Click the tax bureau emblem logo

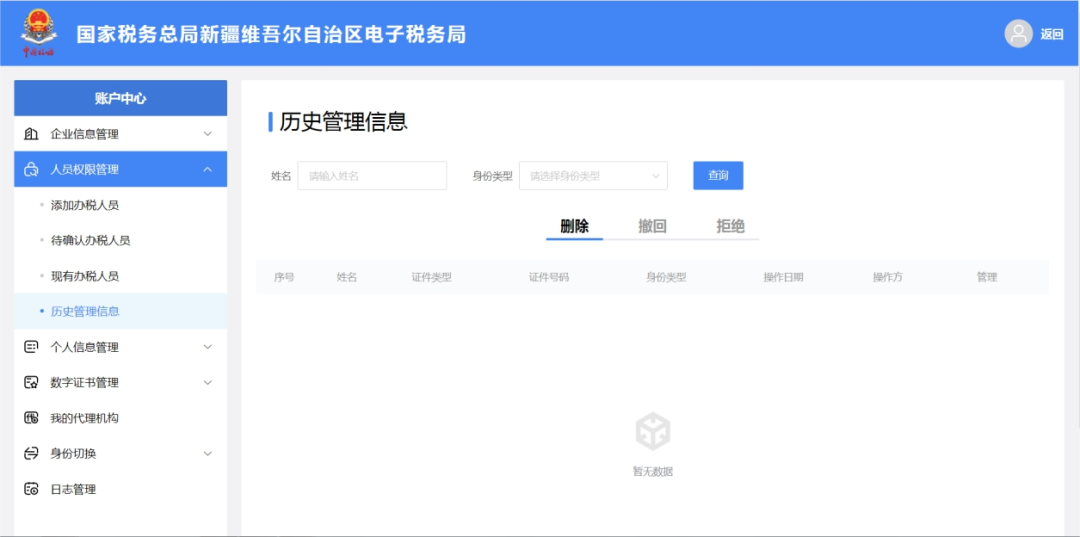38,32
